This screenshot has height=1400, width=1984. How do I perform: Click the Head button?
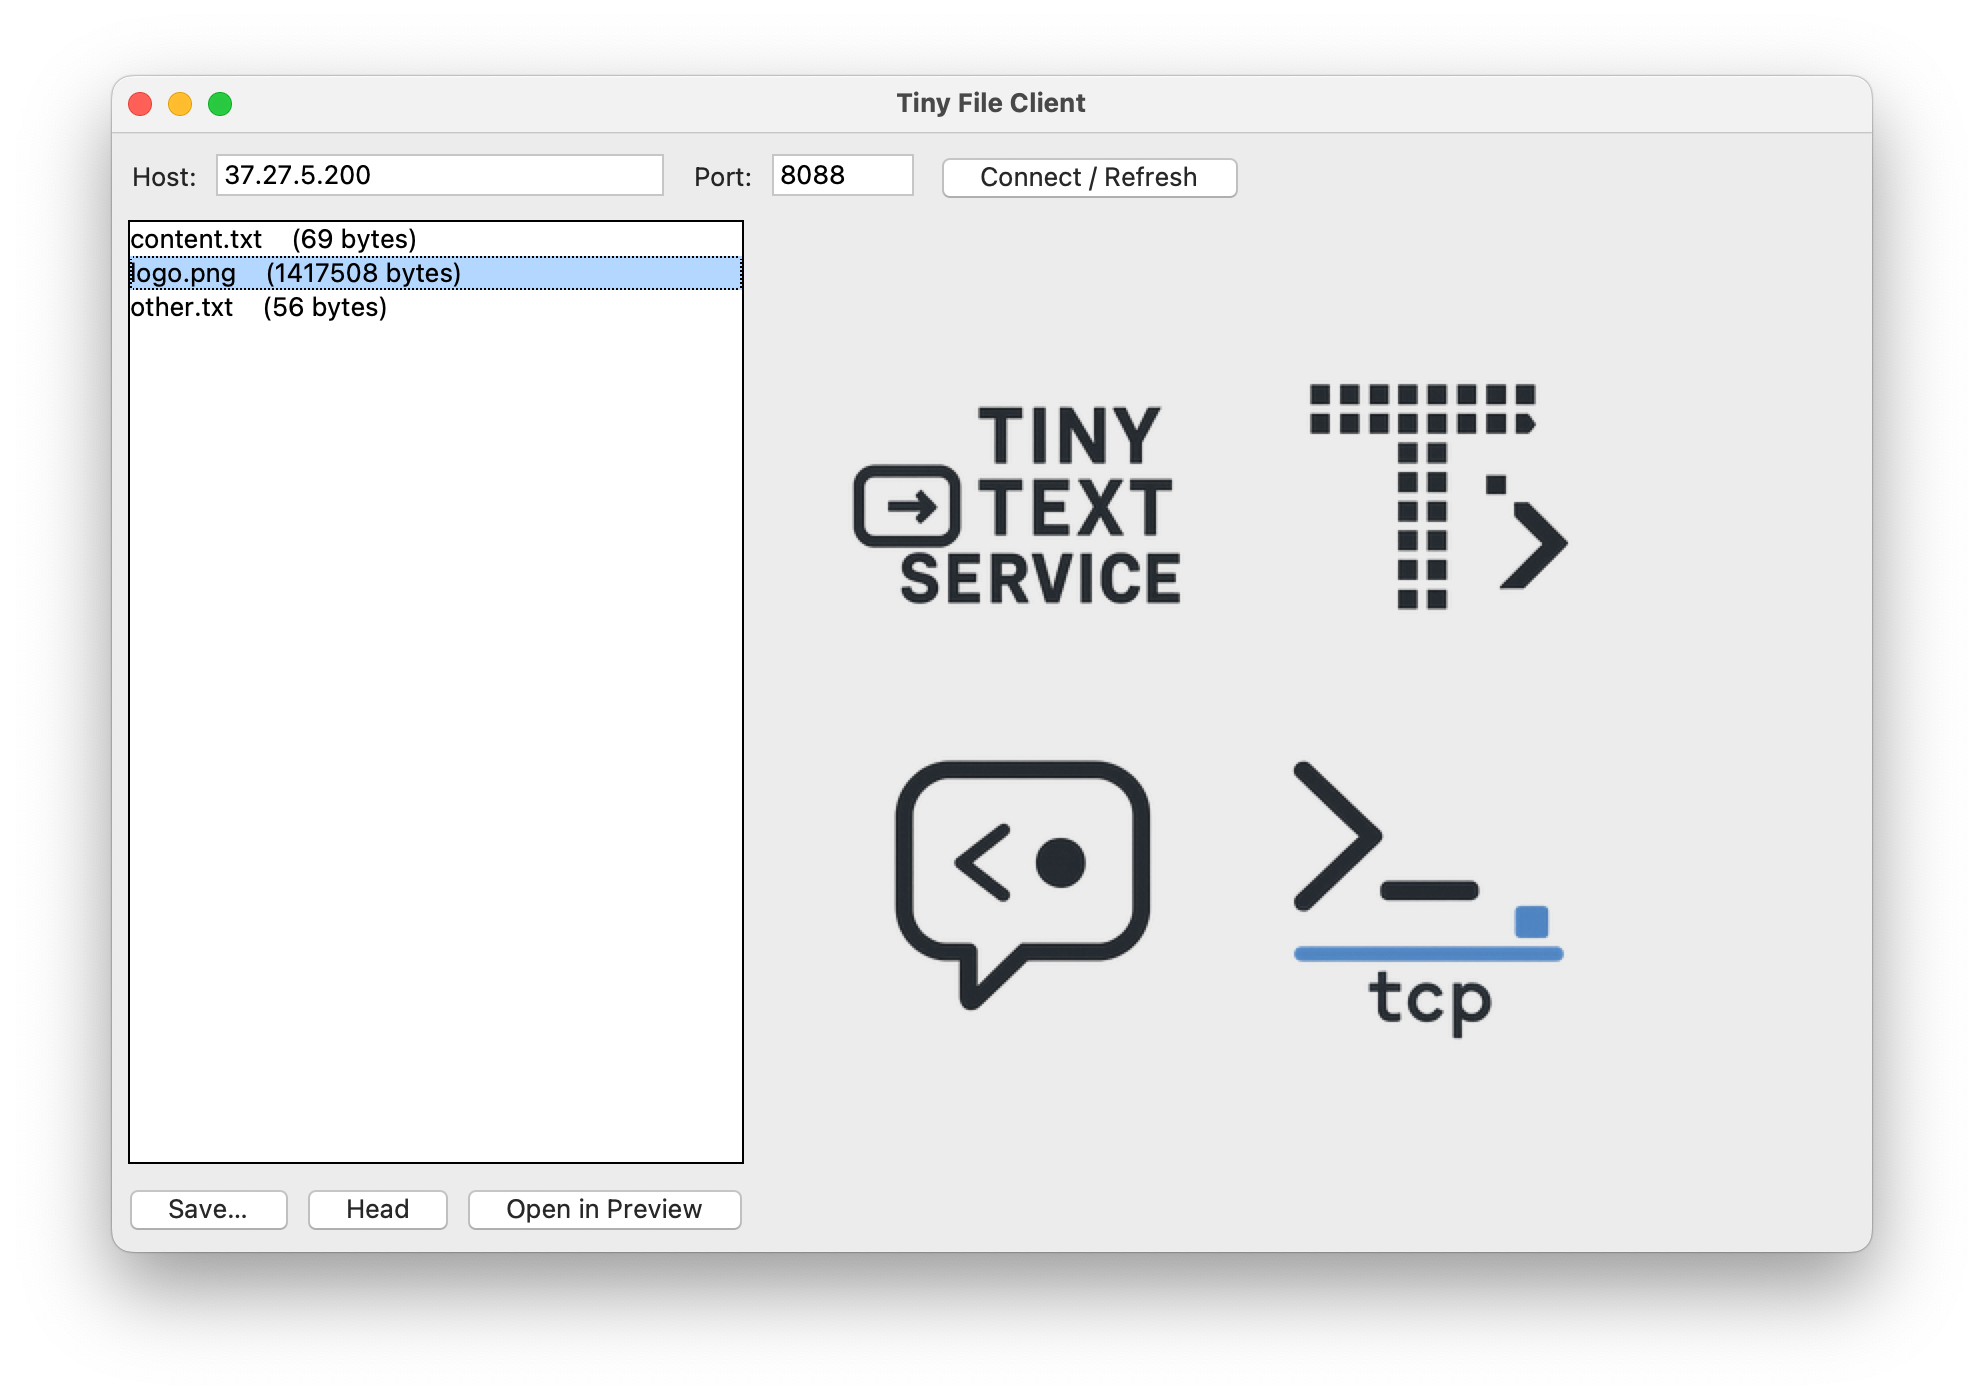pyautogui.click(x=377, y=1209)
